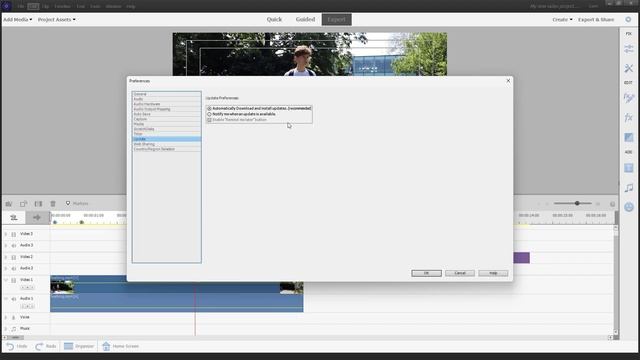The width and height of the screenshot is (640, 360).
Task: Open the Applied Effects panel icon
Action: pos(629,98)
